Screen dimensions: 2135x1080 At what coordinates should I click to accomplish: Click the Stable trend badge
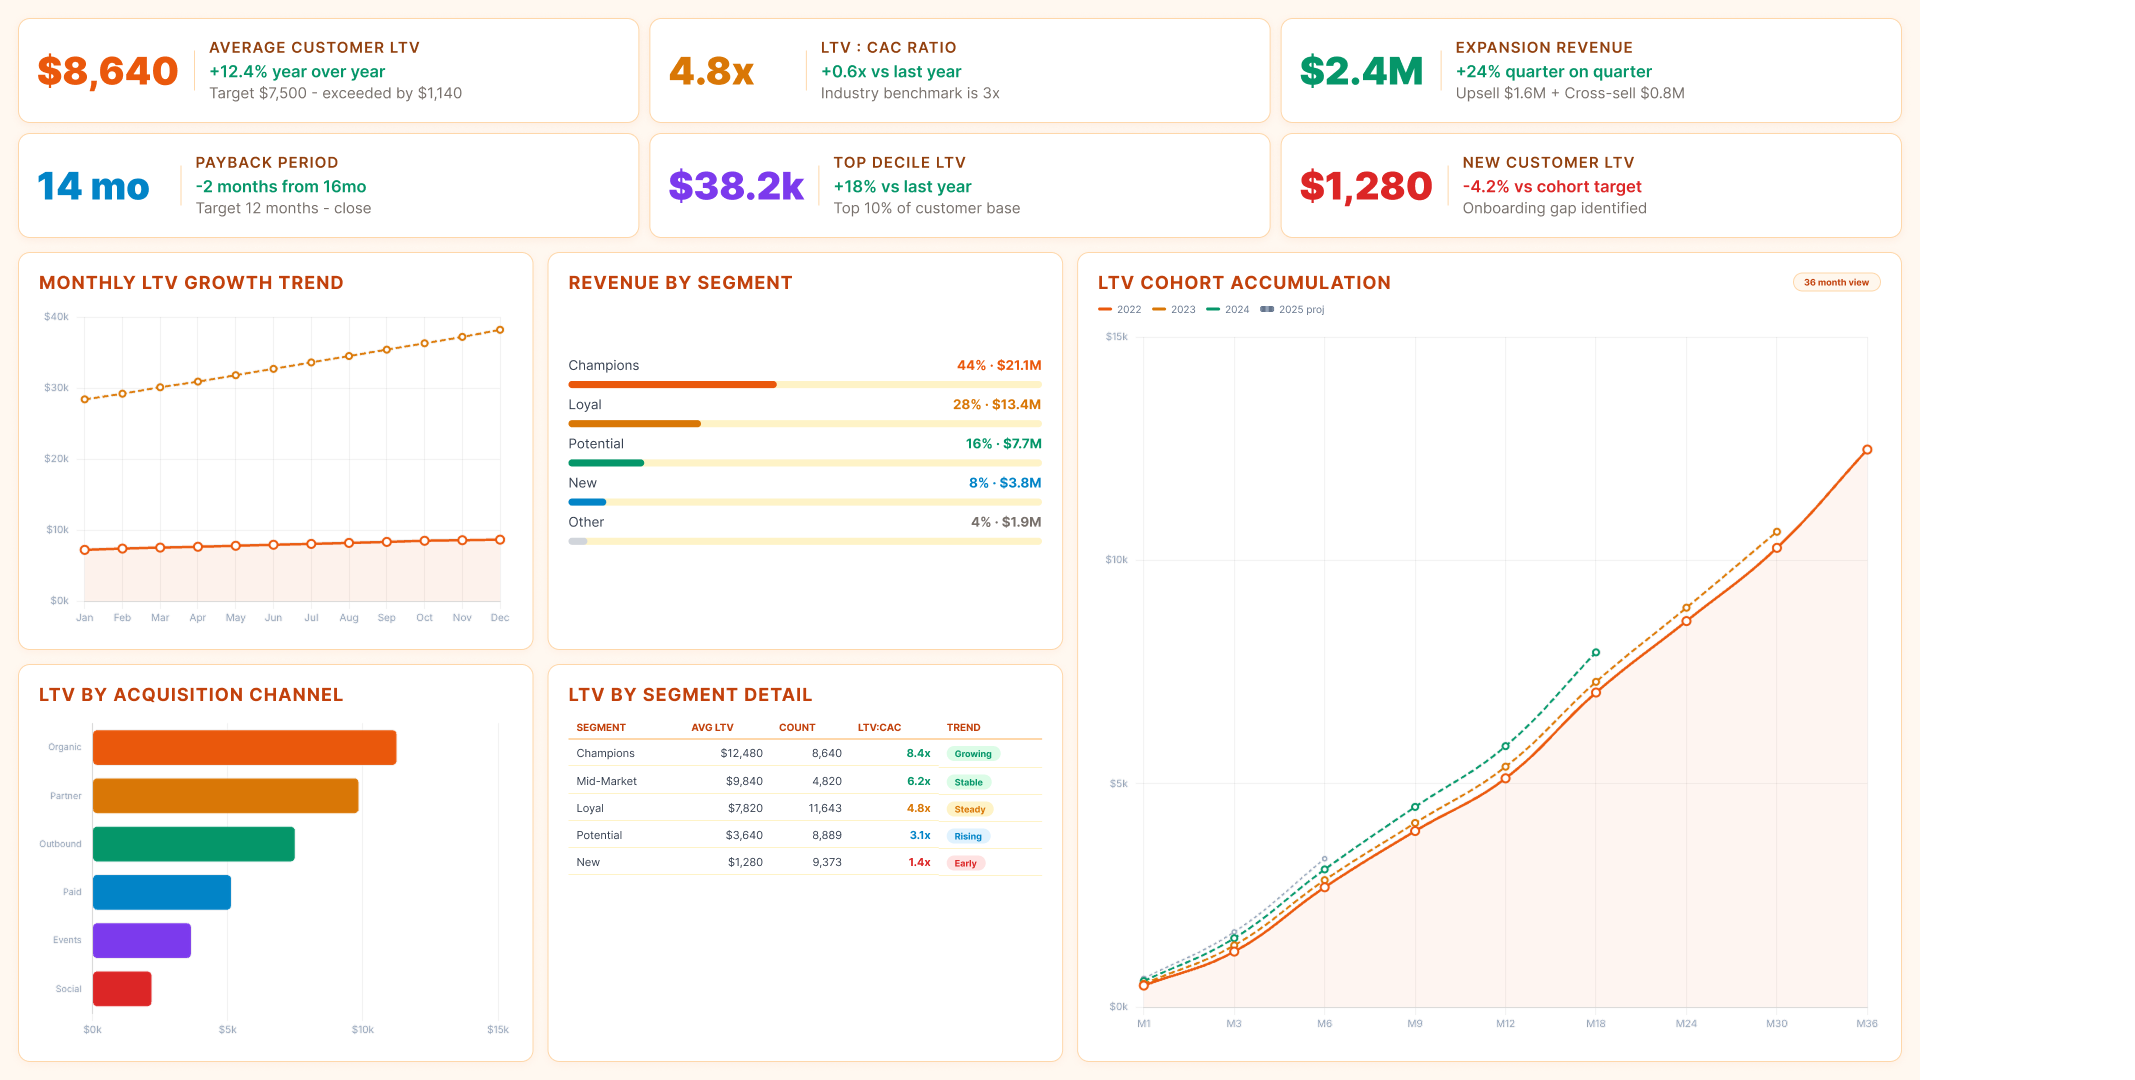(x=968, y=782)
